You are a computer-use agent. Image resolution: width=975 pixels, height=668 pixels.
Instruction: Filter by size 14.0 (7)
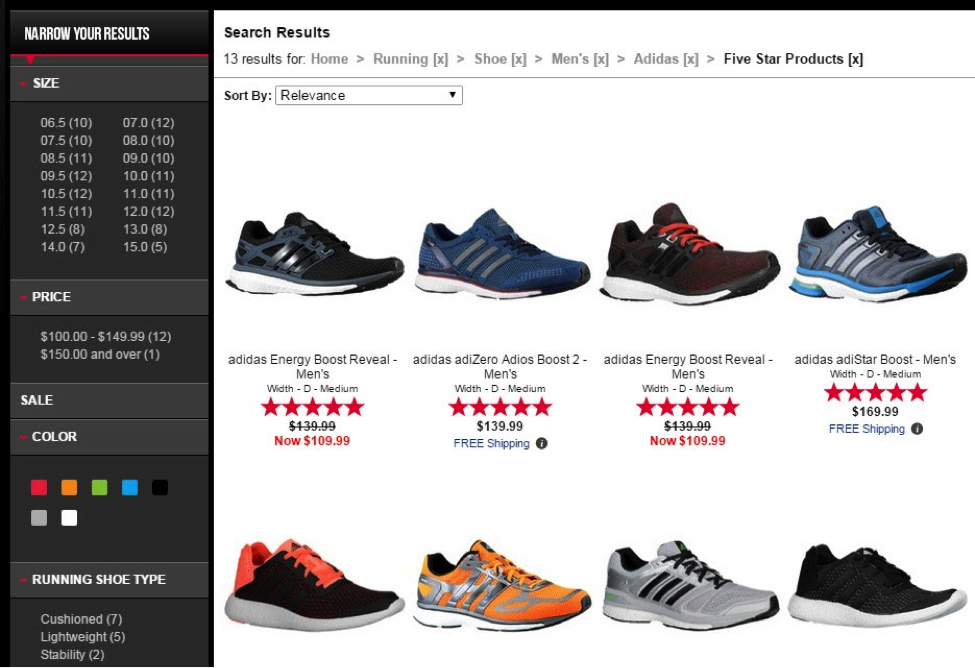coord(62,247)
